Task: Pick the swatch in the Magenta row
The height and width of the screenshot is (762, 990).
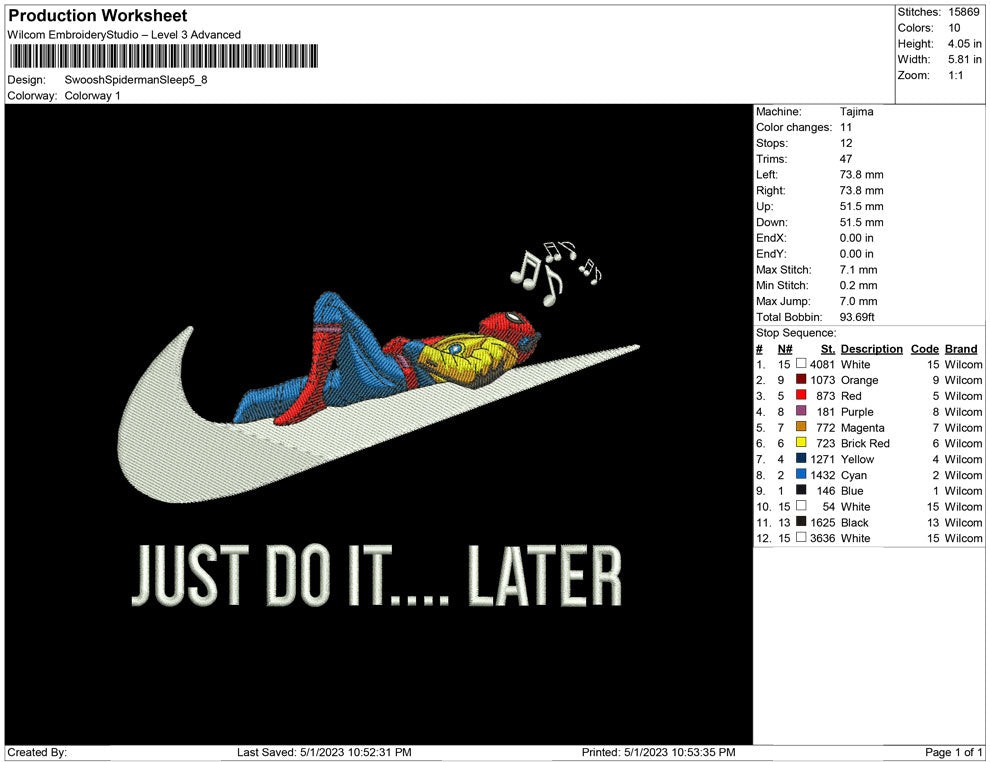Action: (x=801, y=427)
